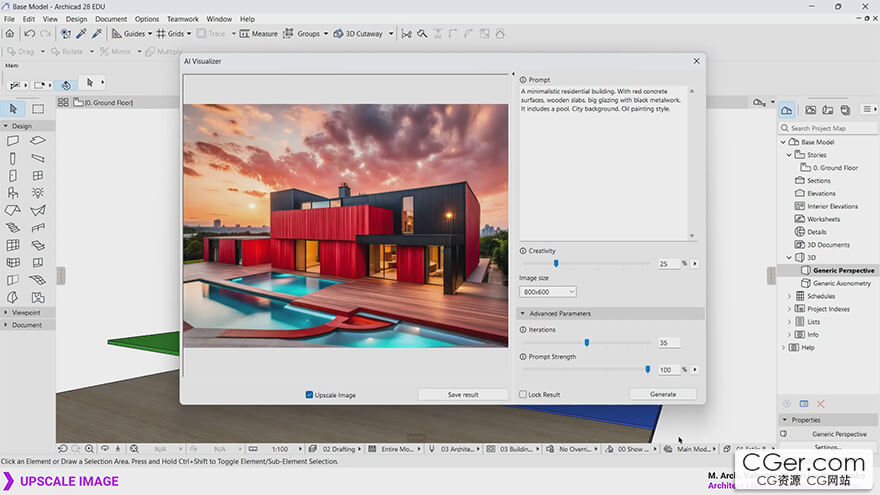The width and height of the screenshot is (880, 495).
Task: Open the 3D Cutaway dropdown arrow
Action: point(389,34)
